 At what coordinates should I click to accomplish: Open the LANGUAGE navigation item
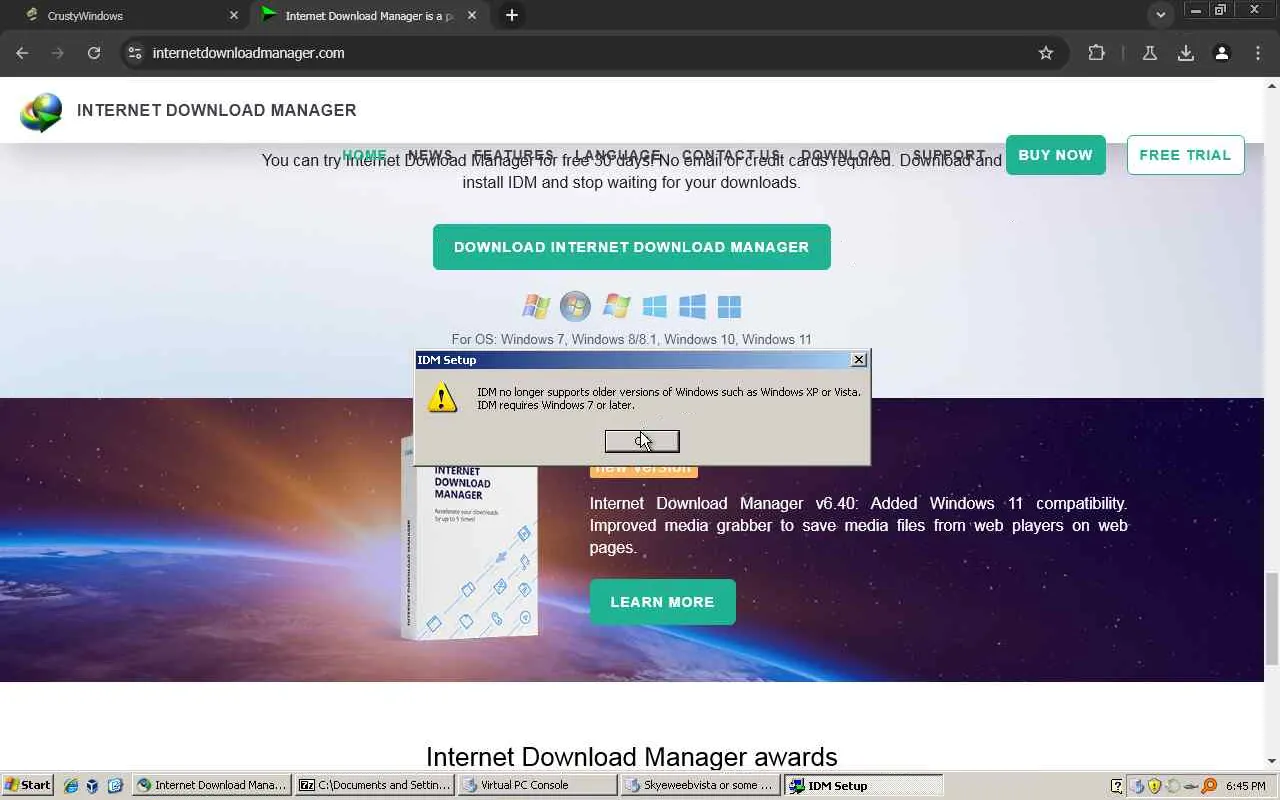click(x=617, y=156)
